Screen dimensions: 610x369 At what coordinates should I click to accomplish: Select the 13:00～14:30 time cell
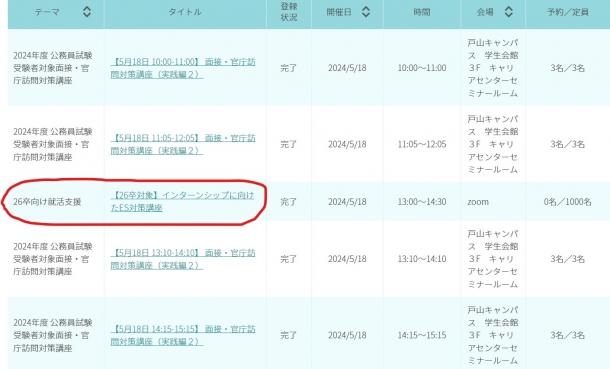click(422, 202)
